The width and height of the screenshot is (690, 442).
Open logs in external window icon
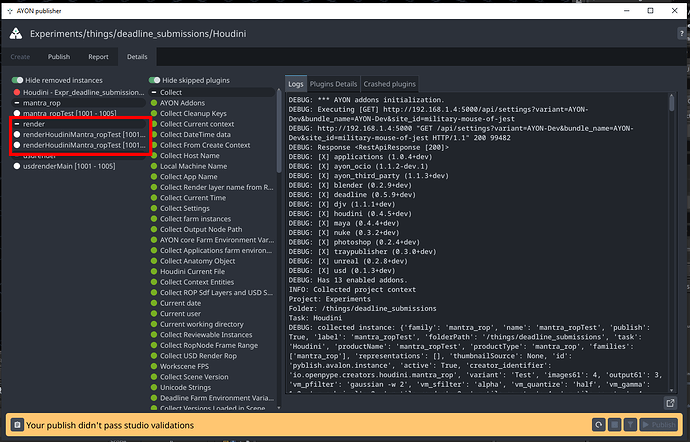point(670,403)
